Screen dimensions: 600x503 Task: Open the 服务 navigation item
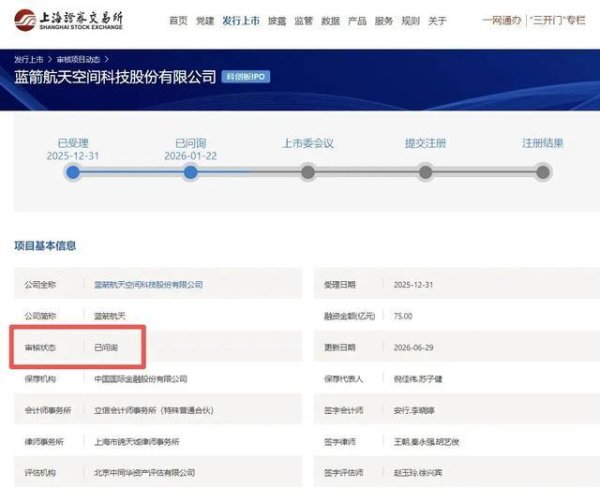pyautogui.click(x=384, y=21)
